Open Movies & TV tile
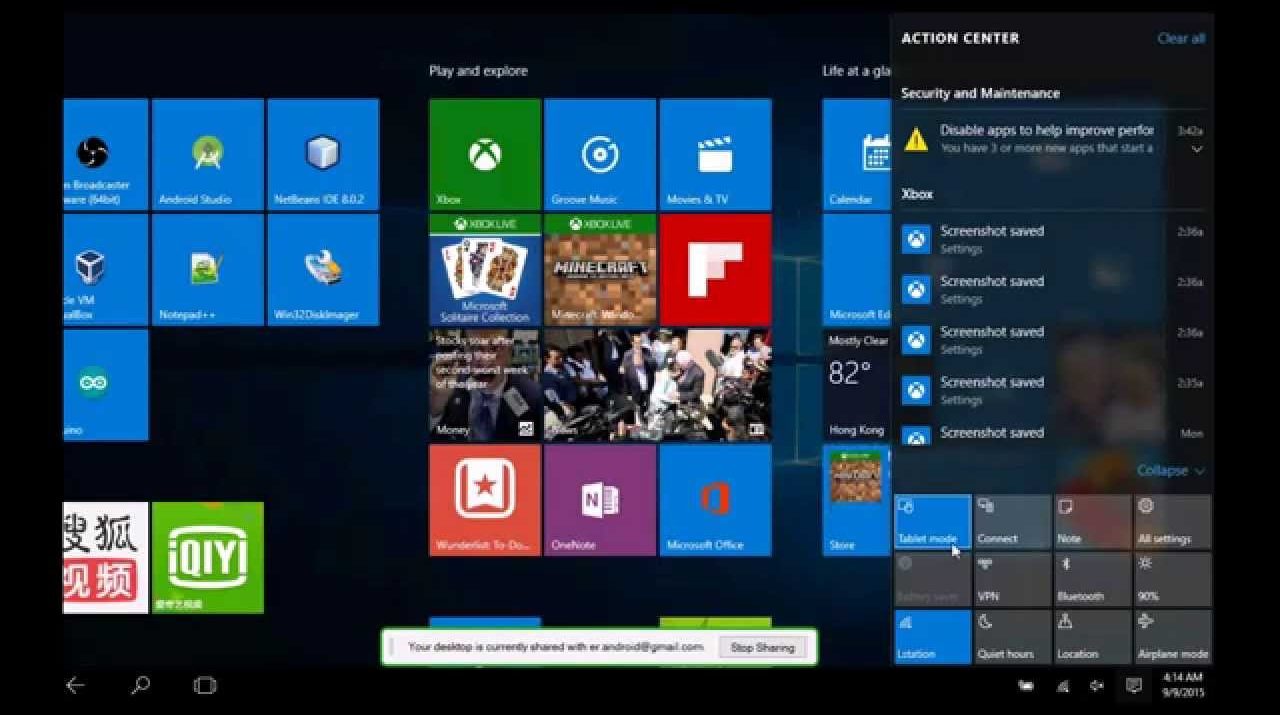Image resolution: width=1280 pixels, height=715 pixels. 715,154
